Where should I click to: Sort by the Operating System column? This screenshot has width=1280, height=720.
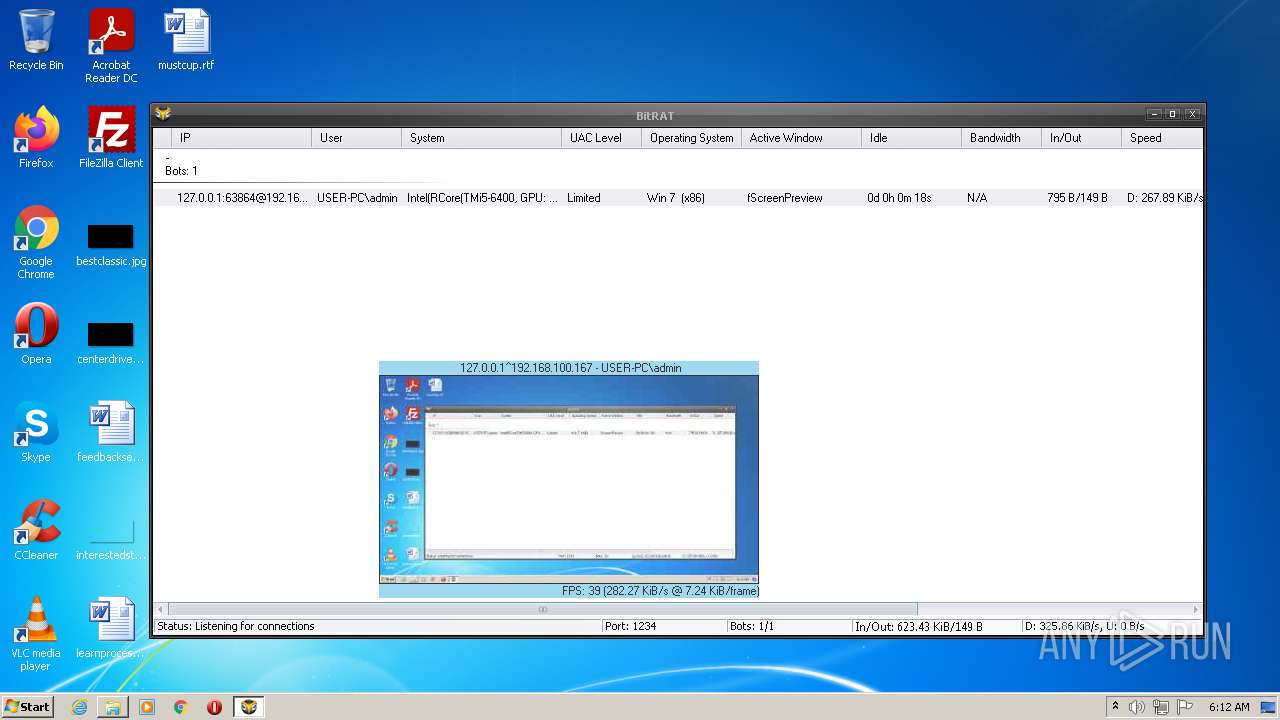(691, 138)
